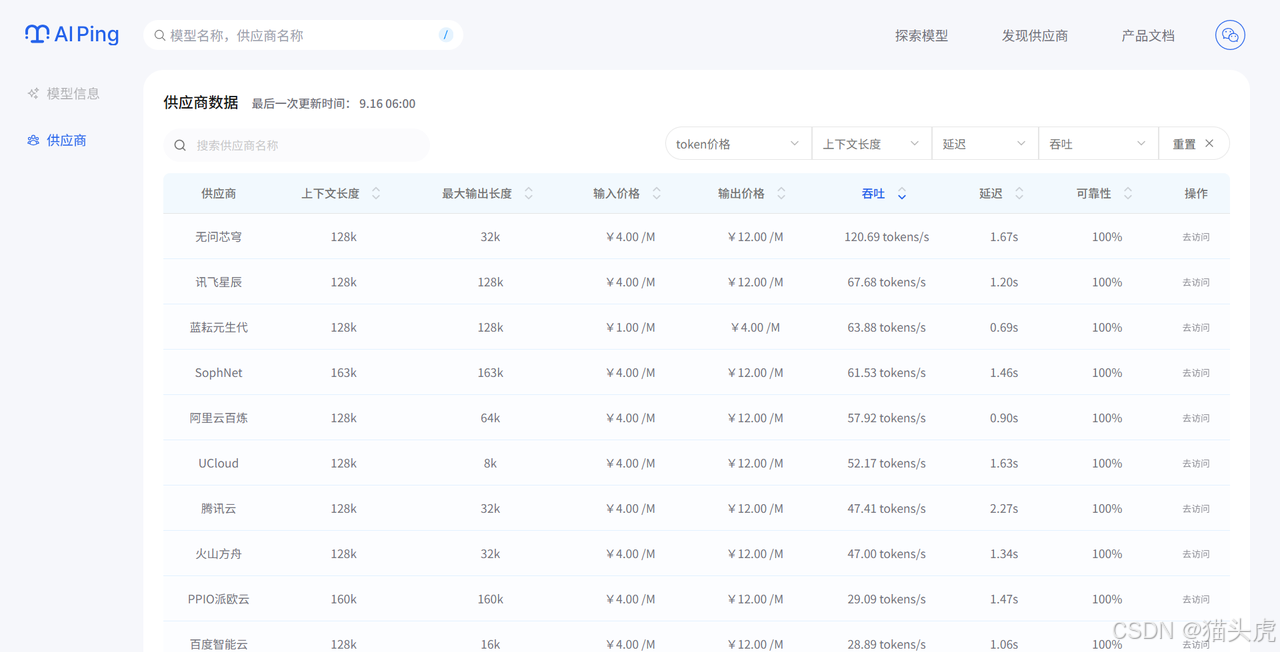Sort by 输出价格 column arrows
This screenshot has width=1280, height=652.
click(x=781, y=193)
